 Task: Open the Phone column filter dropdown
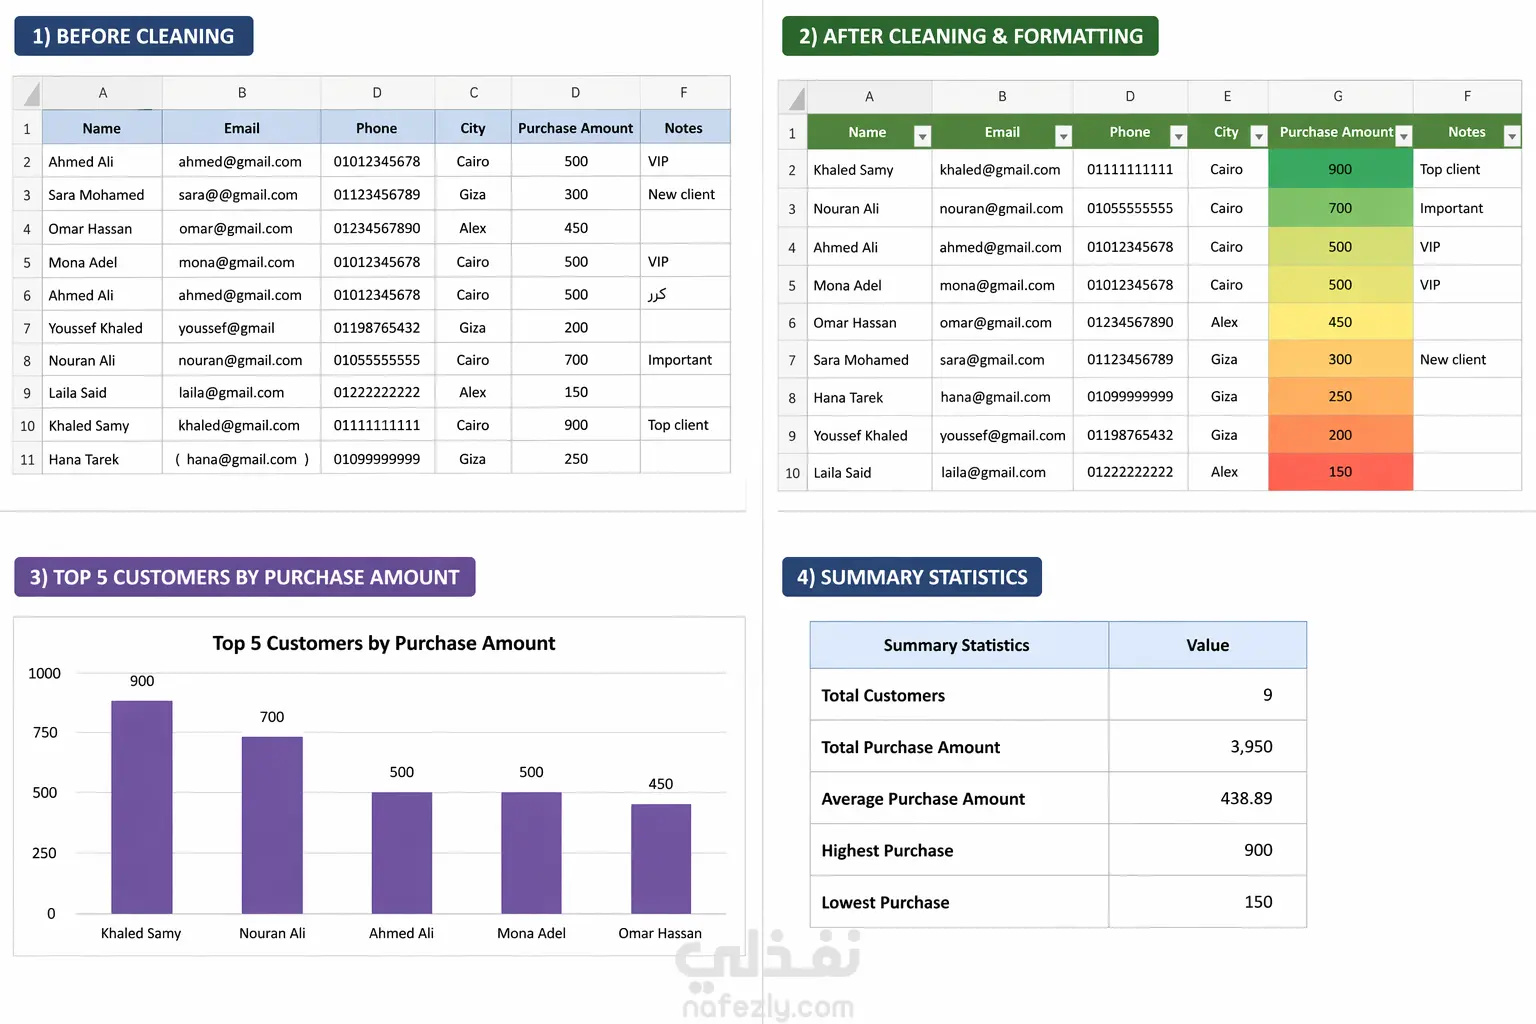[x=1178, y=135]
